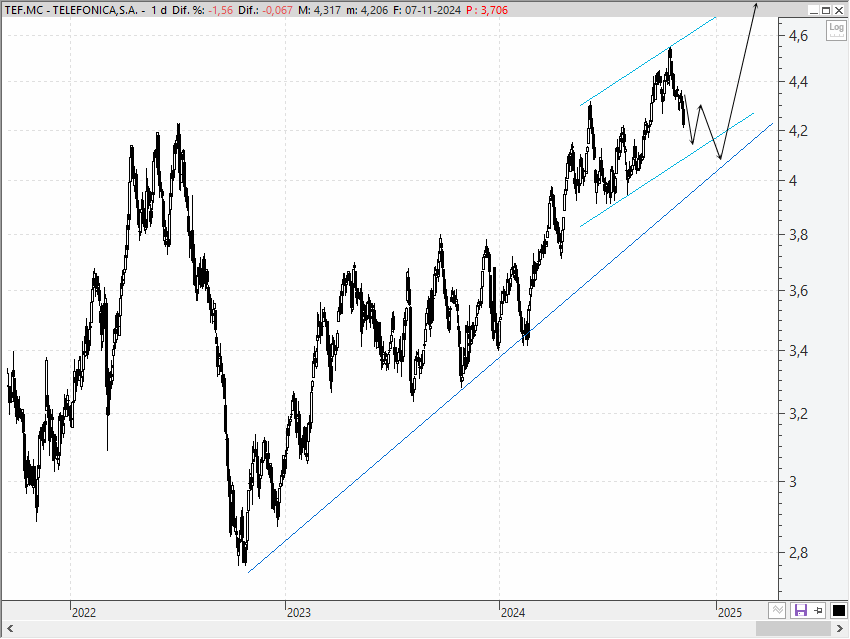Click the 4,2 price axis label

[798, 131]
